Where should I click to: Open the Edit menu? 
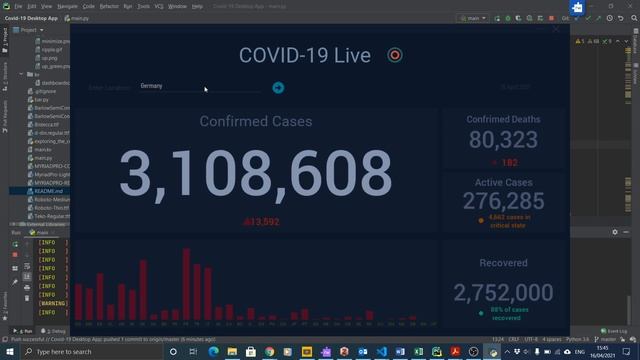coord(32,7)
